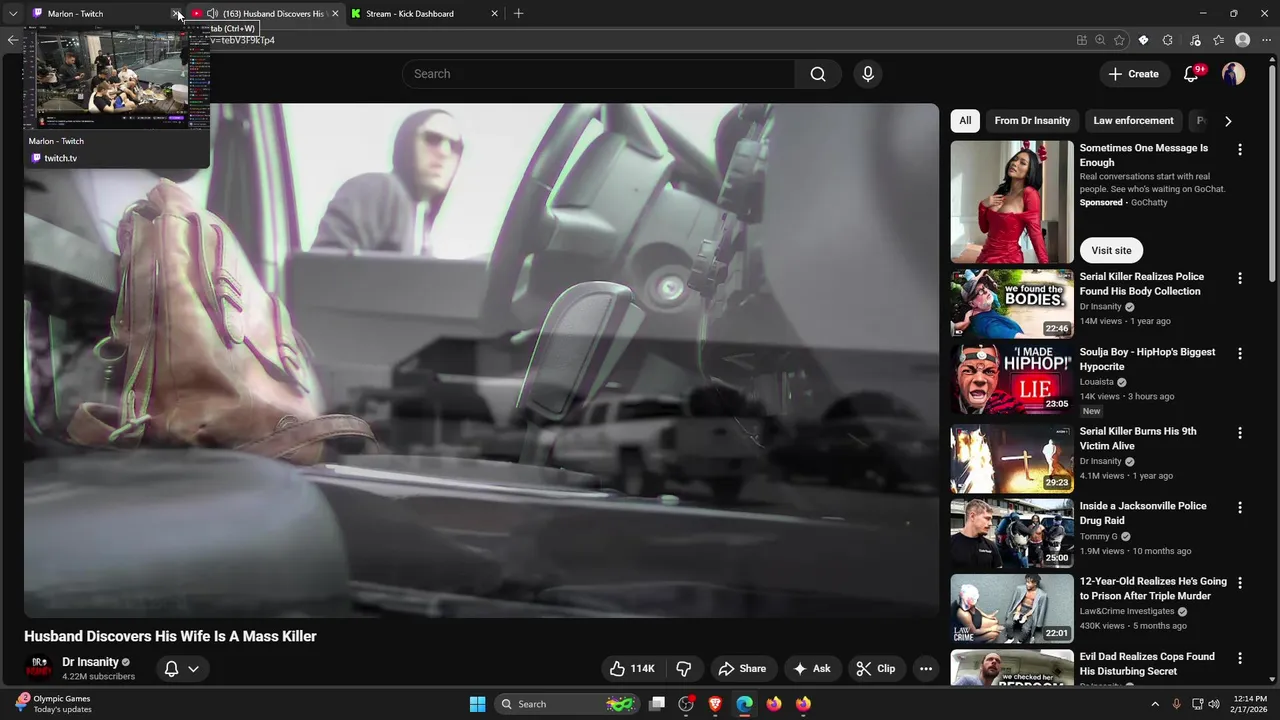The height and width of the screenshot is (720, 1280).
Task: Mute the YouTube tab via speaker icon
Action: (212, 14)
